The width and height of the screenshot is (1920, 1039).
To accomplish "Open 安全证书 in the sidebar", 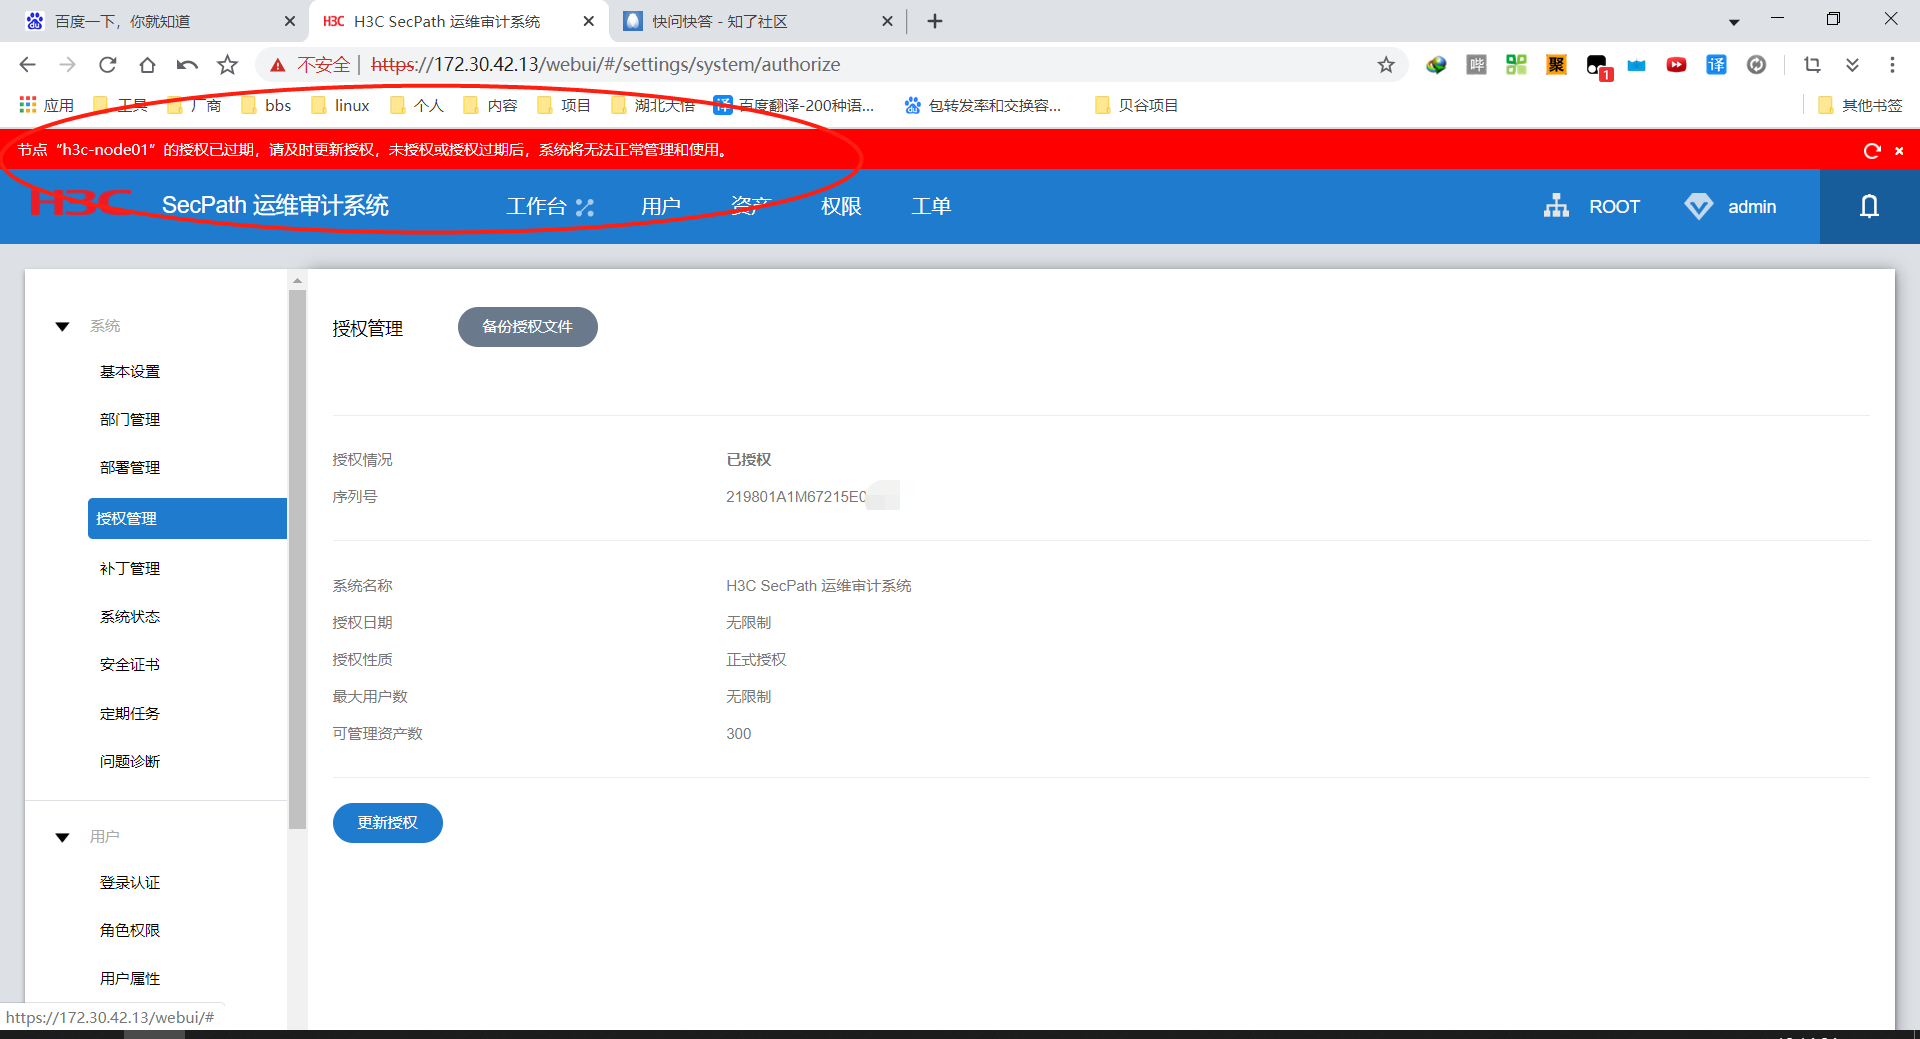I will pyautogui.click(x=130, y=665).
